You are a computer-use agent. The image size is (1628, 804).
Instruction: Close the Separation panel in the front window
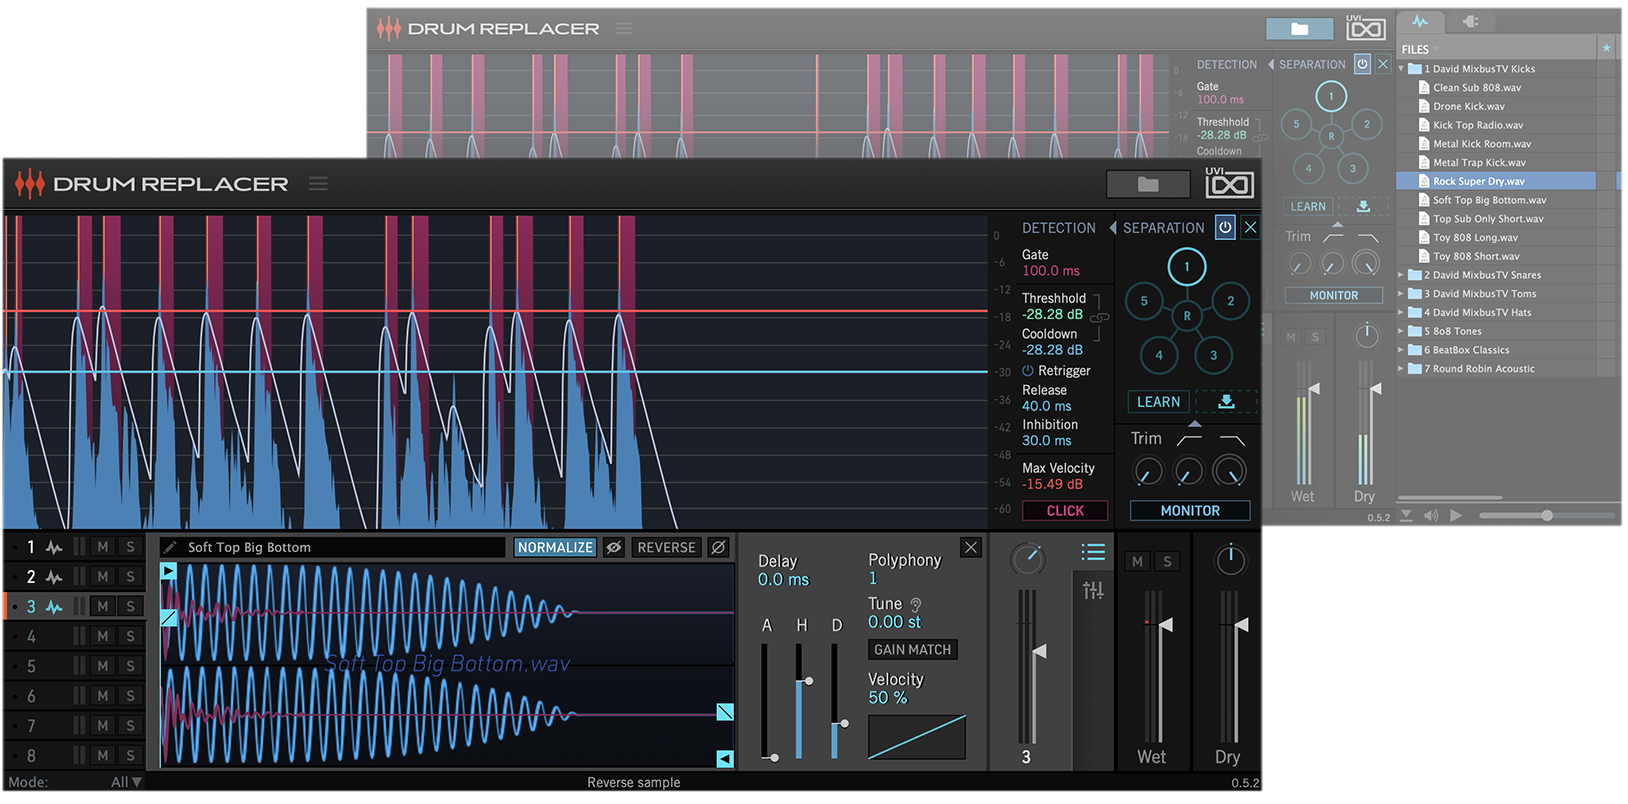[1250, 227]
